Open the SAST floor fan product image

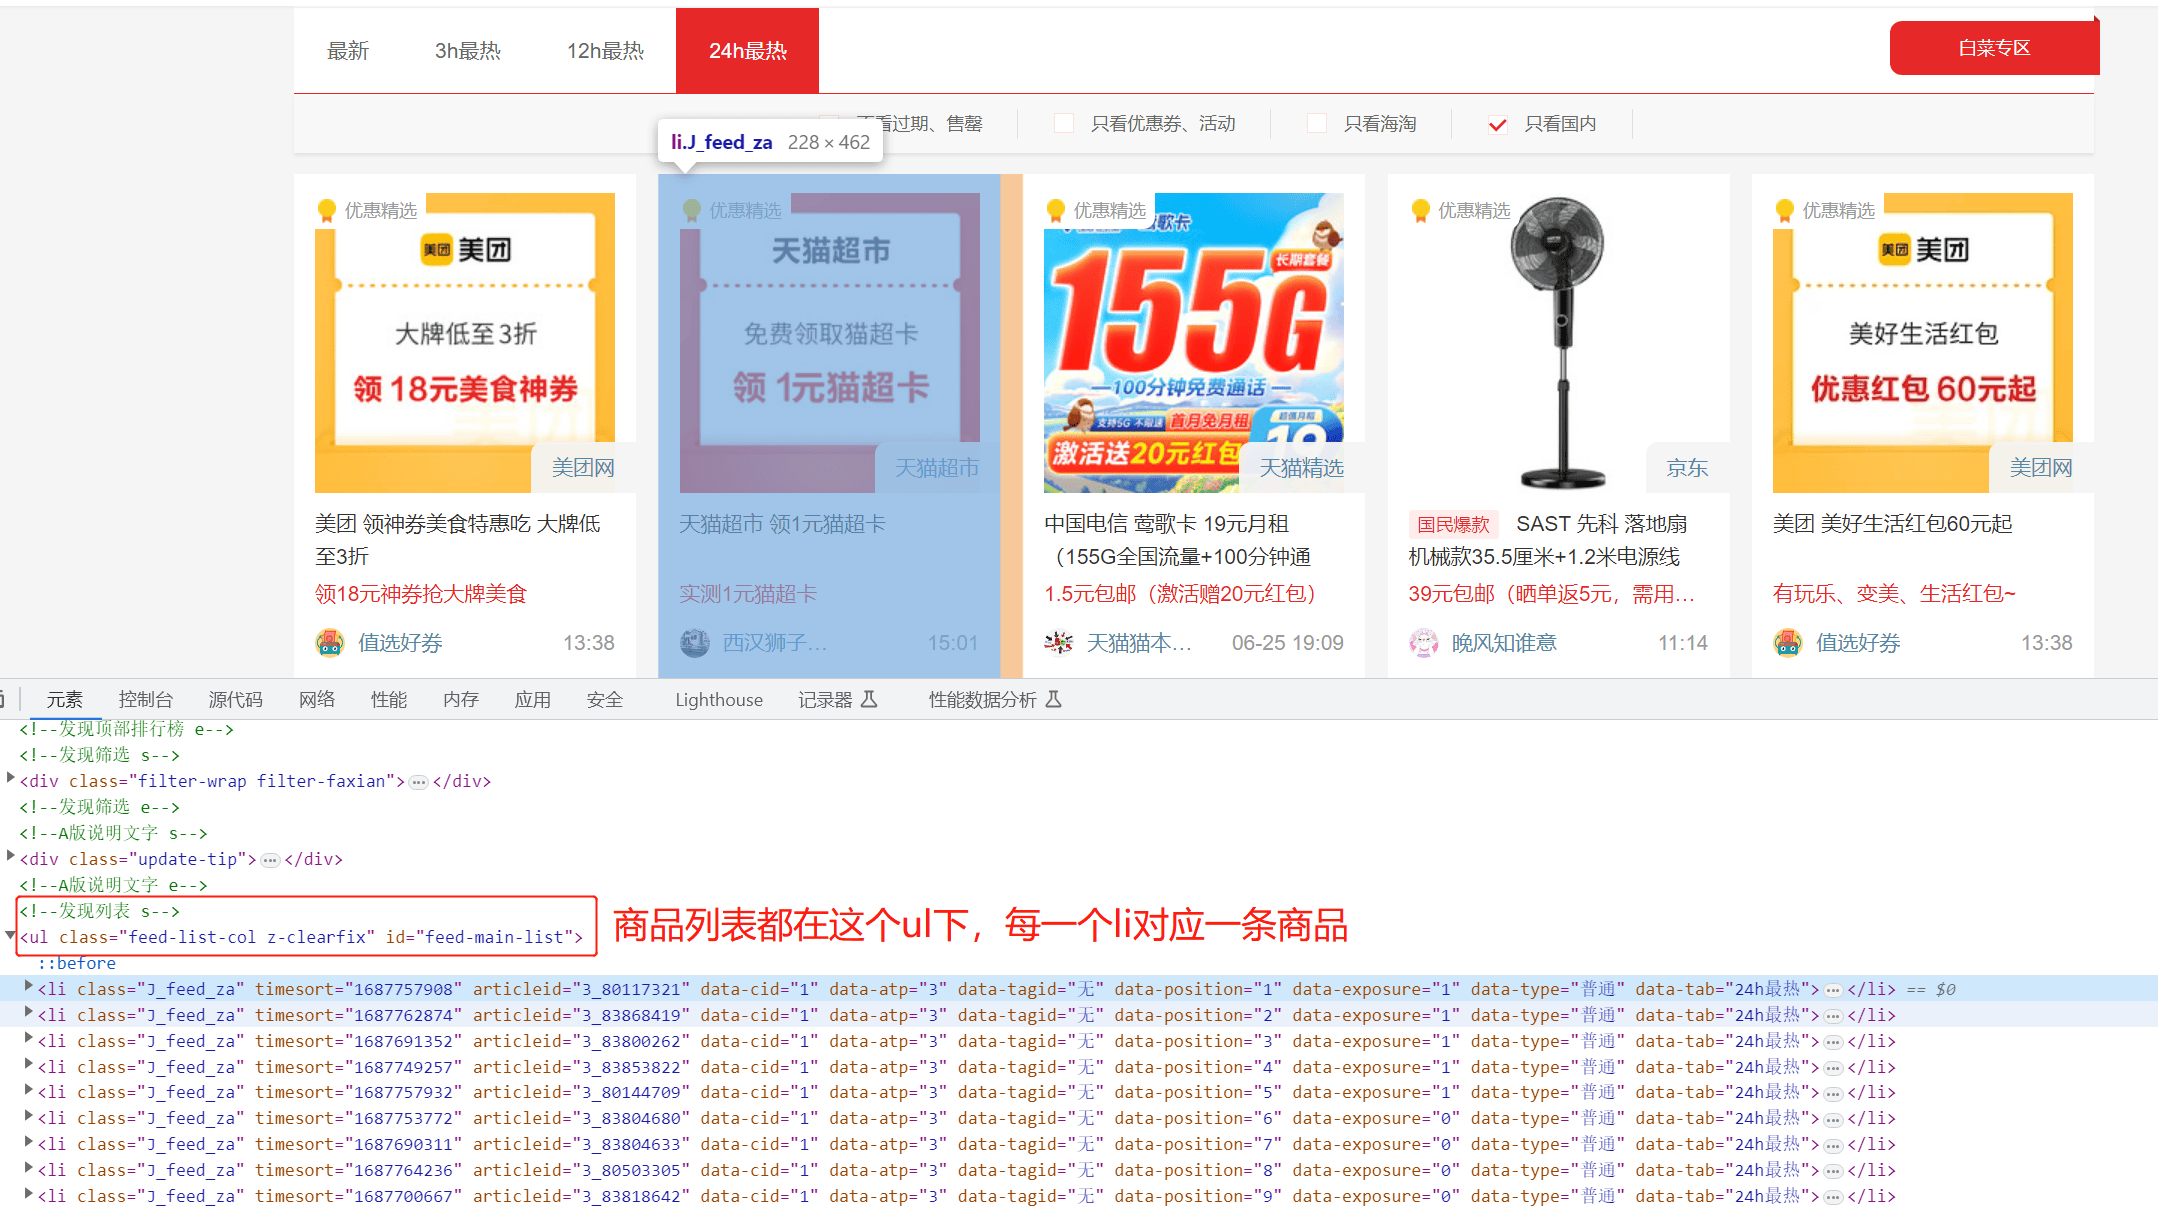coord(1558,342)
